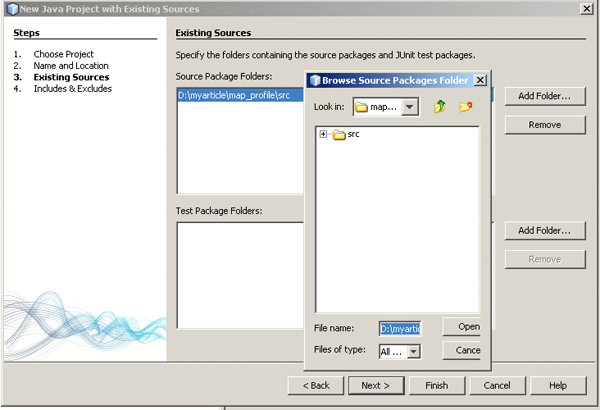This screenshot has width=600, height=410.
Task: Click Add Folder for Source Package Folders
Action: [544, 96]
